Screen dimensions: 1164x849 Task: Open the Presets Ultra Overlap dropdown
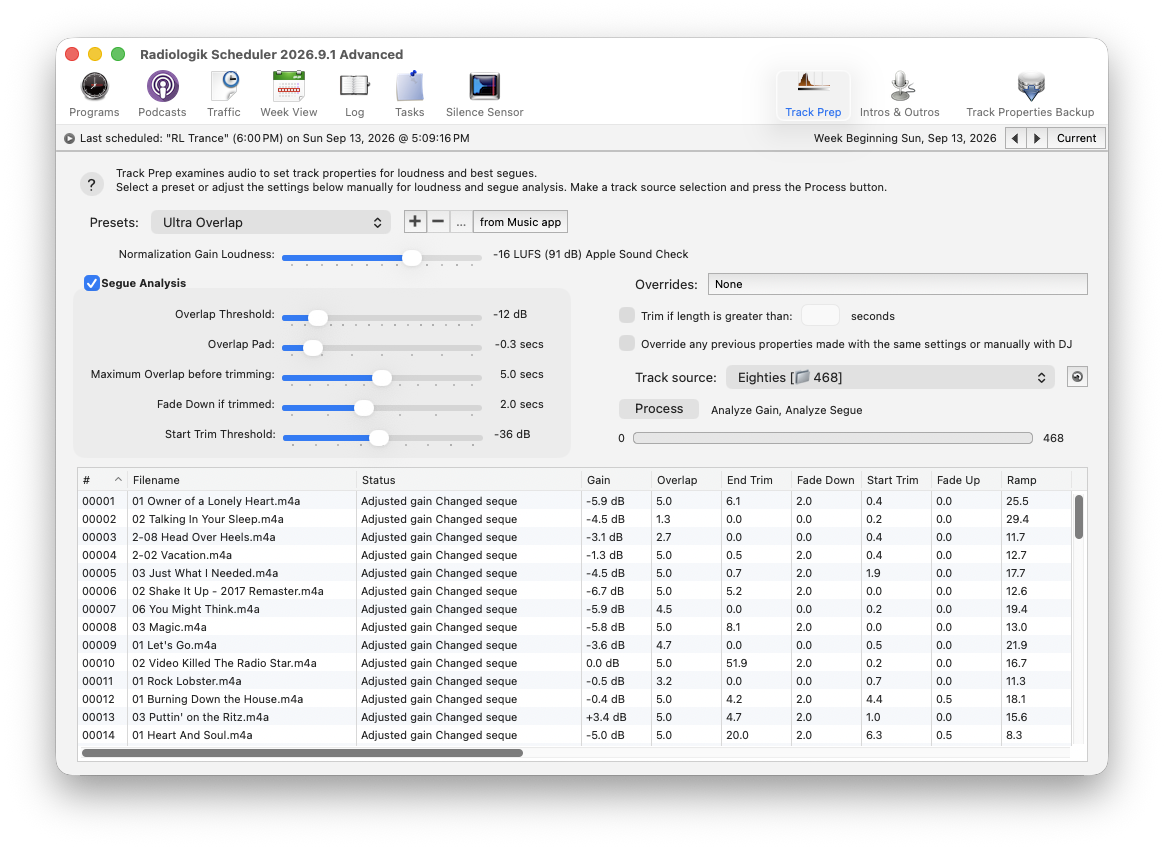(271, 223)
